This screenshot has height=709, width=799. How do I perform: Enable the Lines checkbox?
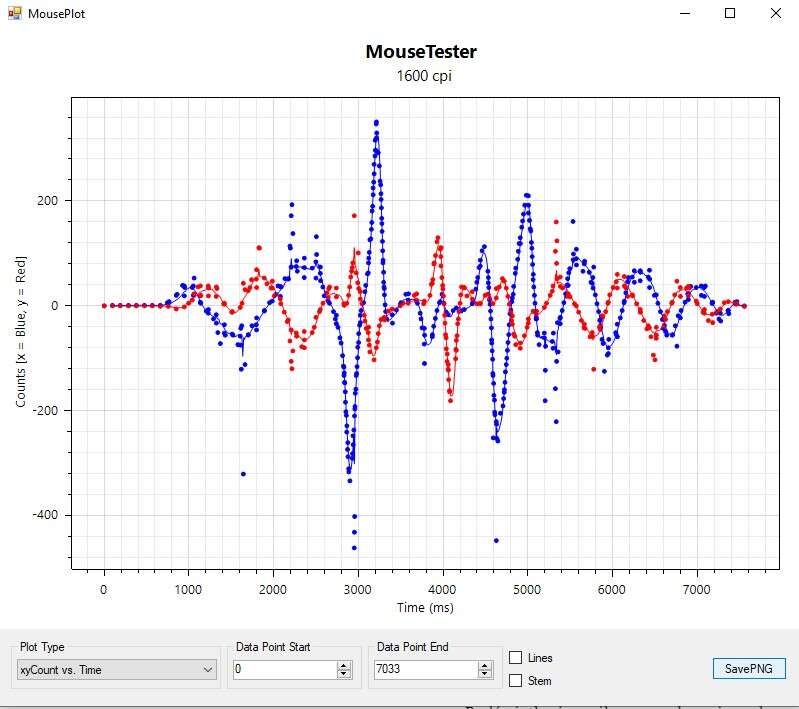pos(516,658)
